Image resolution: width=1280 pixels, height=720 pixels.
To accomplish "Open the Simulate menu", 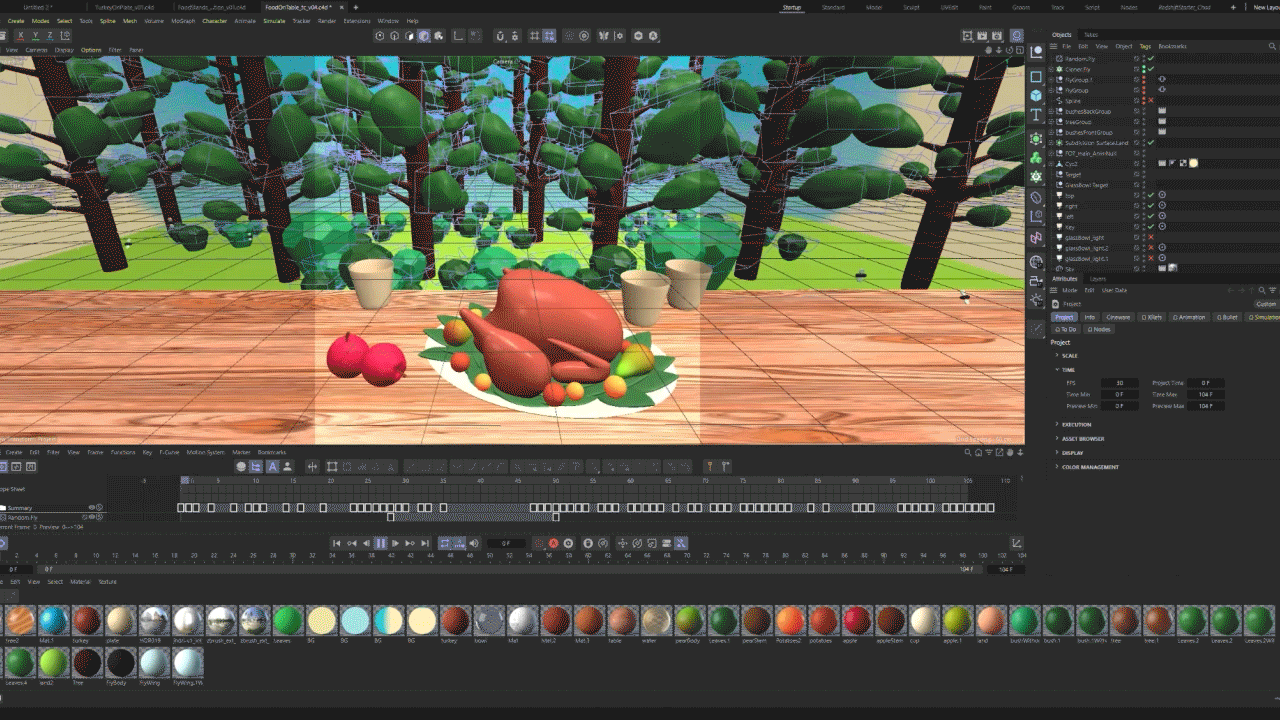I will 274,21.
